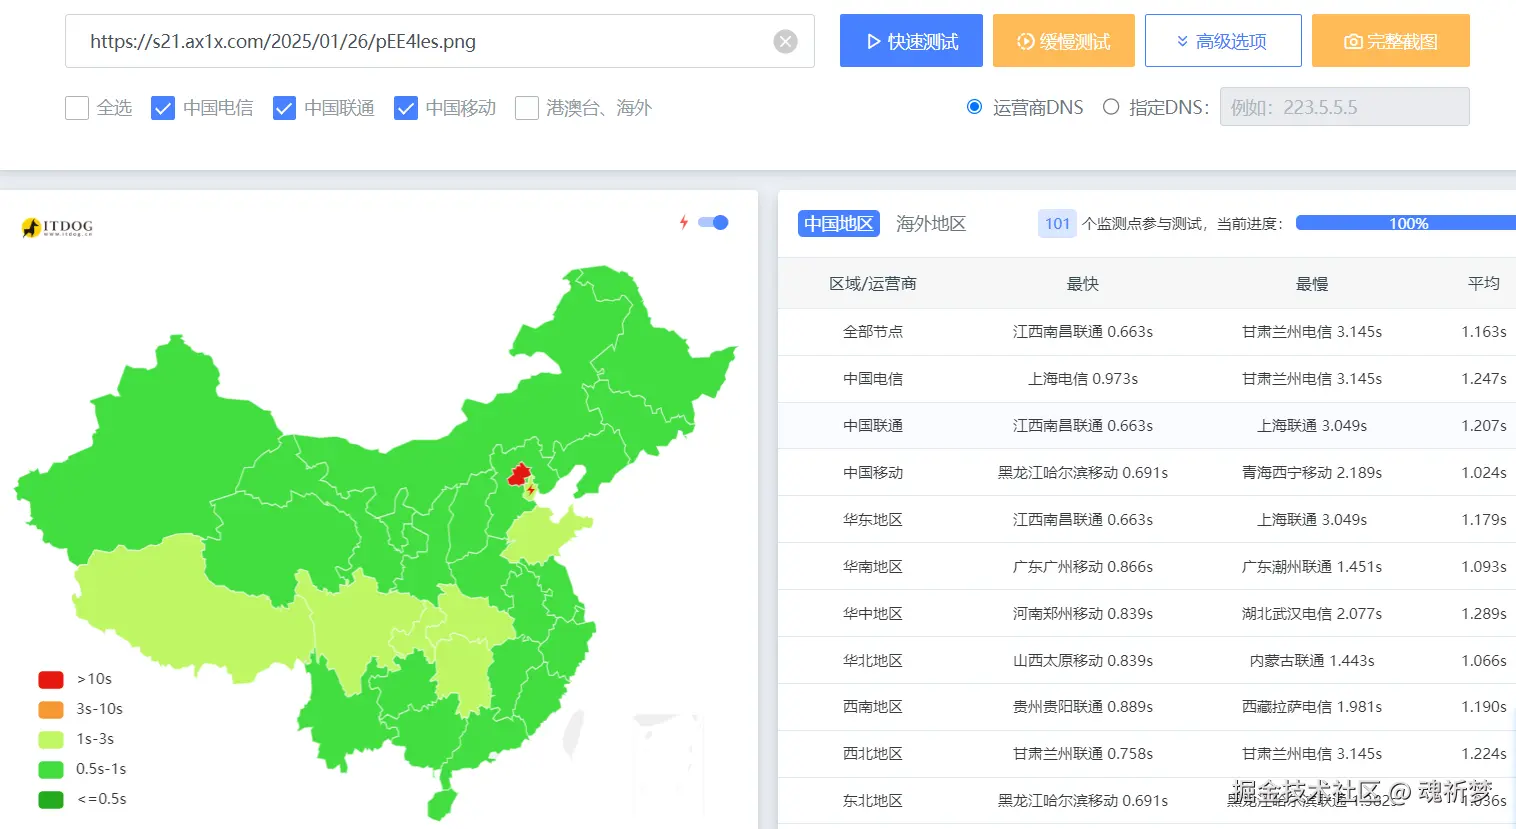Toggle the blue switch above the map
The height and width of the screenshot is (829, 1516).
coord(713,222)
